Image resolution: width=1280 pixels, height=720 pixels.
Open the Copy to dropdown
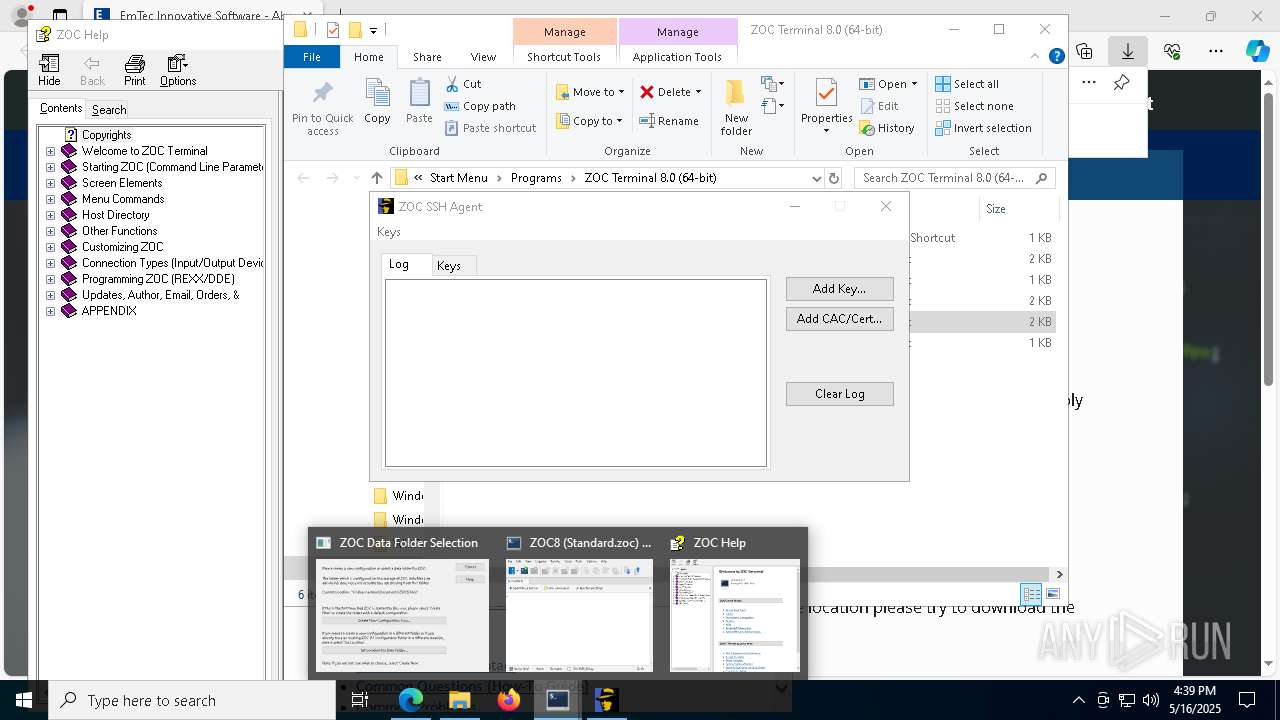click(590, 121)
